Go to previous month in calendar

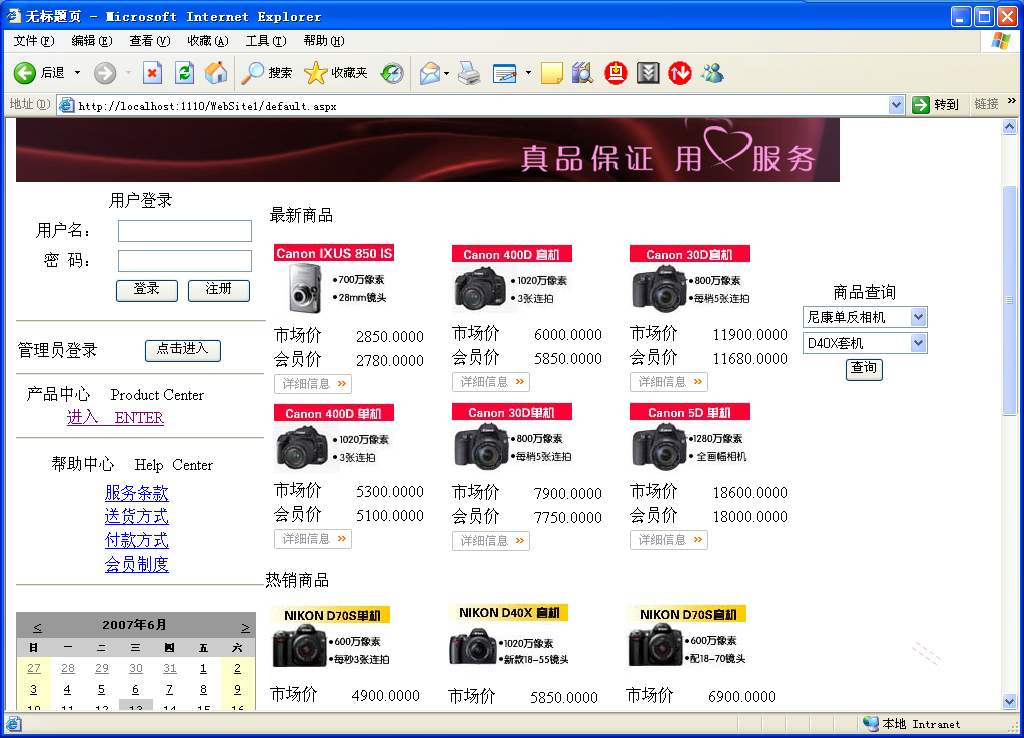(x=37, y=628)
